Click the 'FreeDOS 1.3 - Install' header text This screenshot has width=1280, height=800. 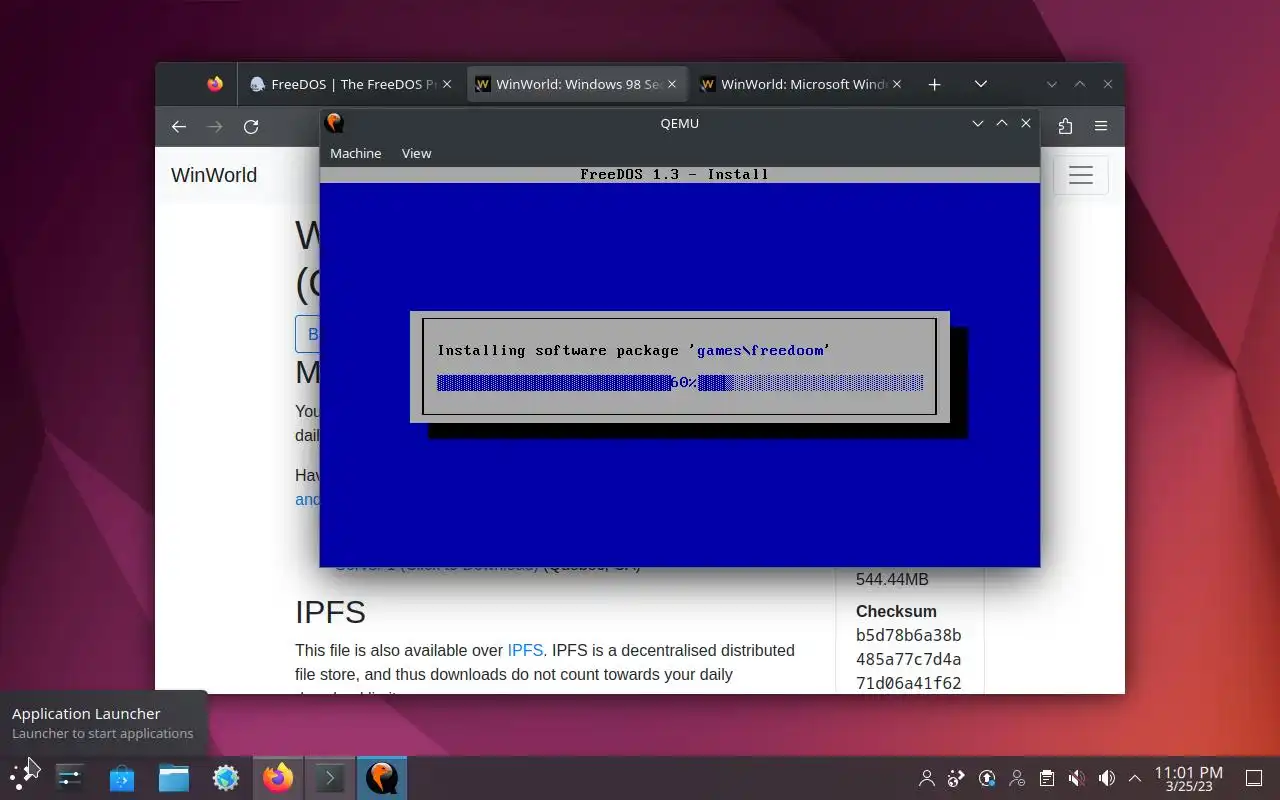click(674, 174)
